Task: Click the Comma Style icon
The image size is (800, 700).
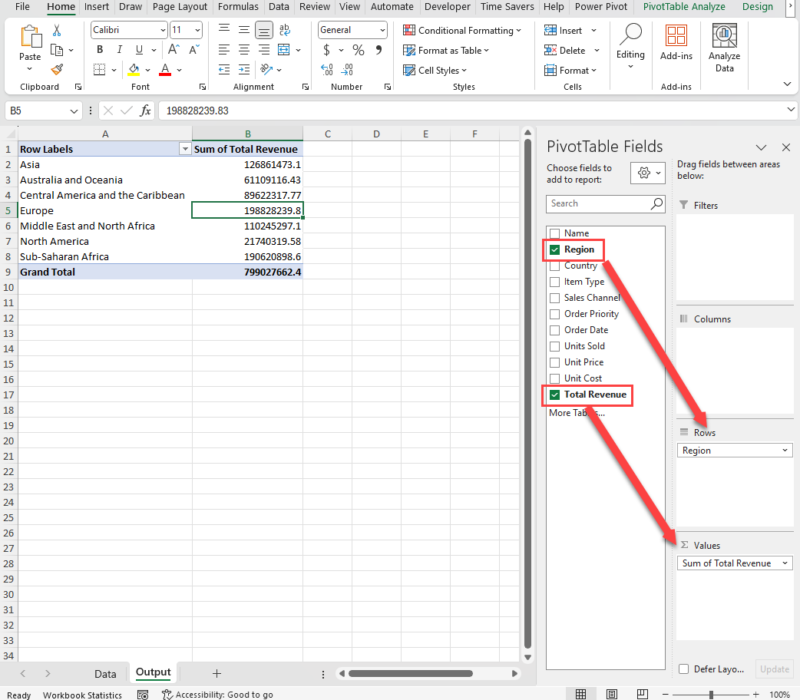Action: point(379,49)
